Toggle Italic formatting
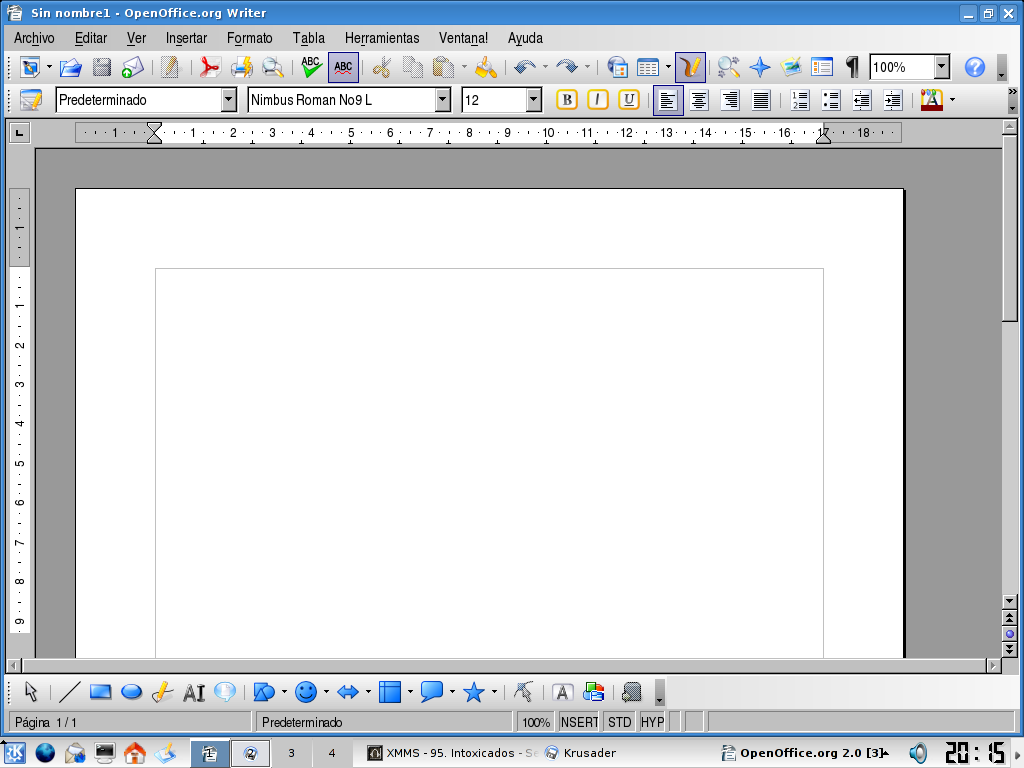The image size is (1024, 768). (x=598, y=100)
